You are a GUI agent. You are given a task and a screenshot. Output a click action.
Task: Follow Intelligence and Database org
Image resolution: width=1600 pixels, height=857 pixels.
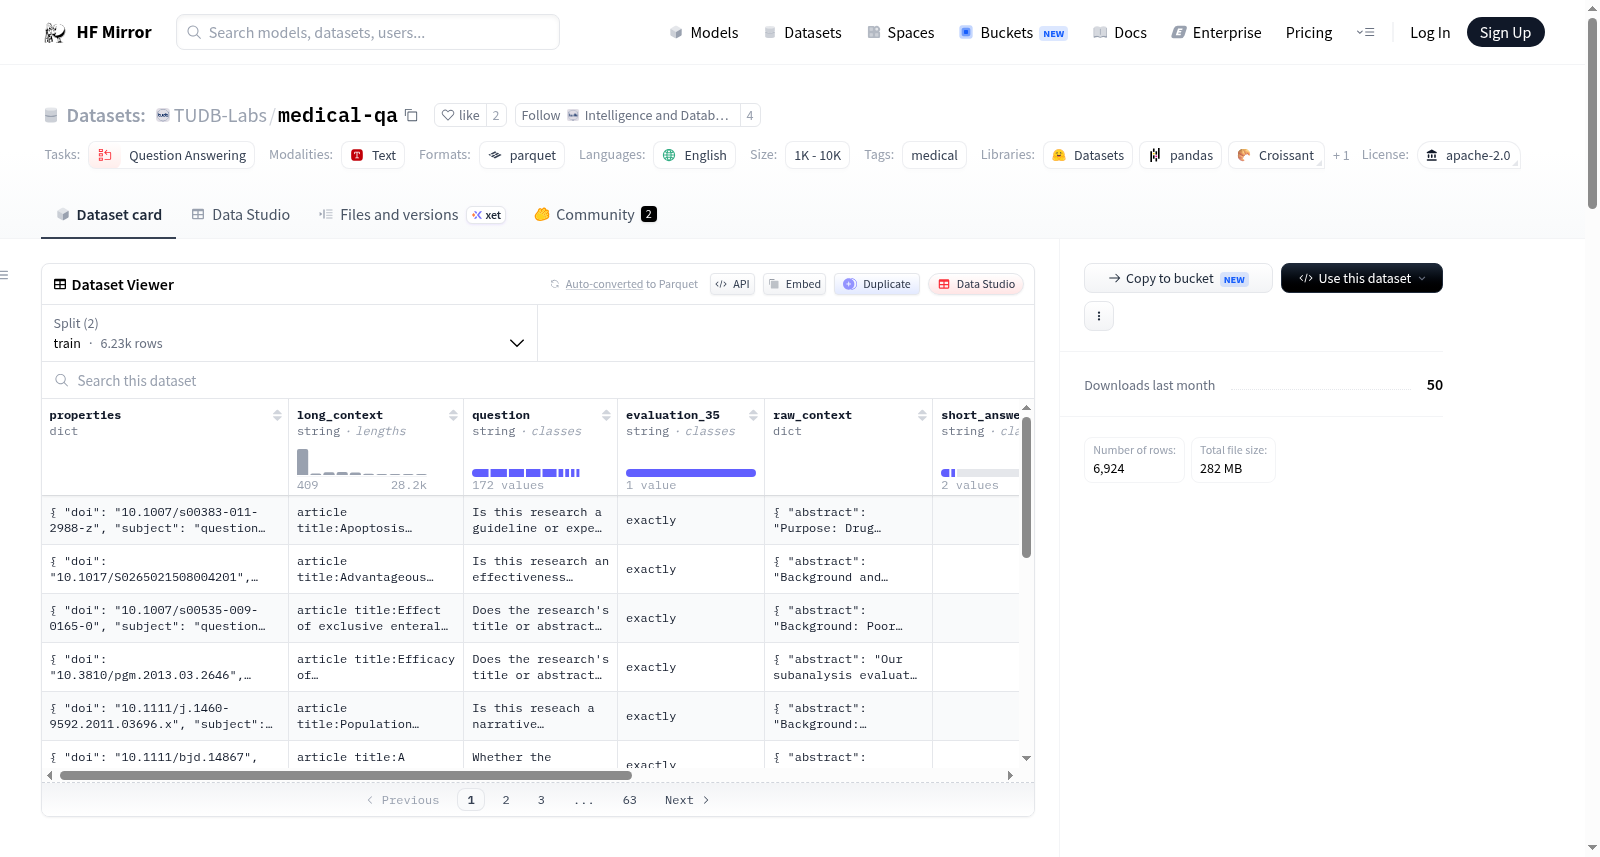coord(628,115)
